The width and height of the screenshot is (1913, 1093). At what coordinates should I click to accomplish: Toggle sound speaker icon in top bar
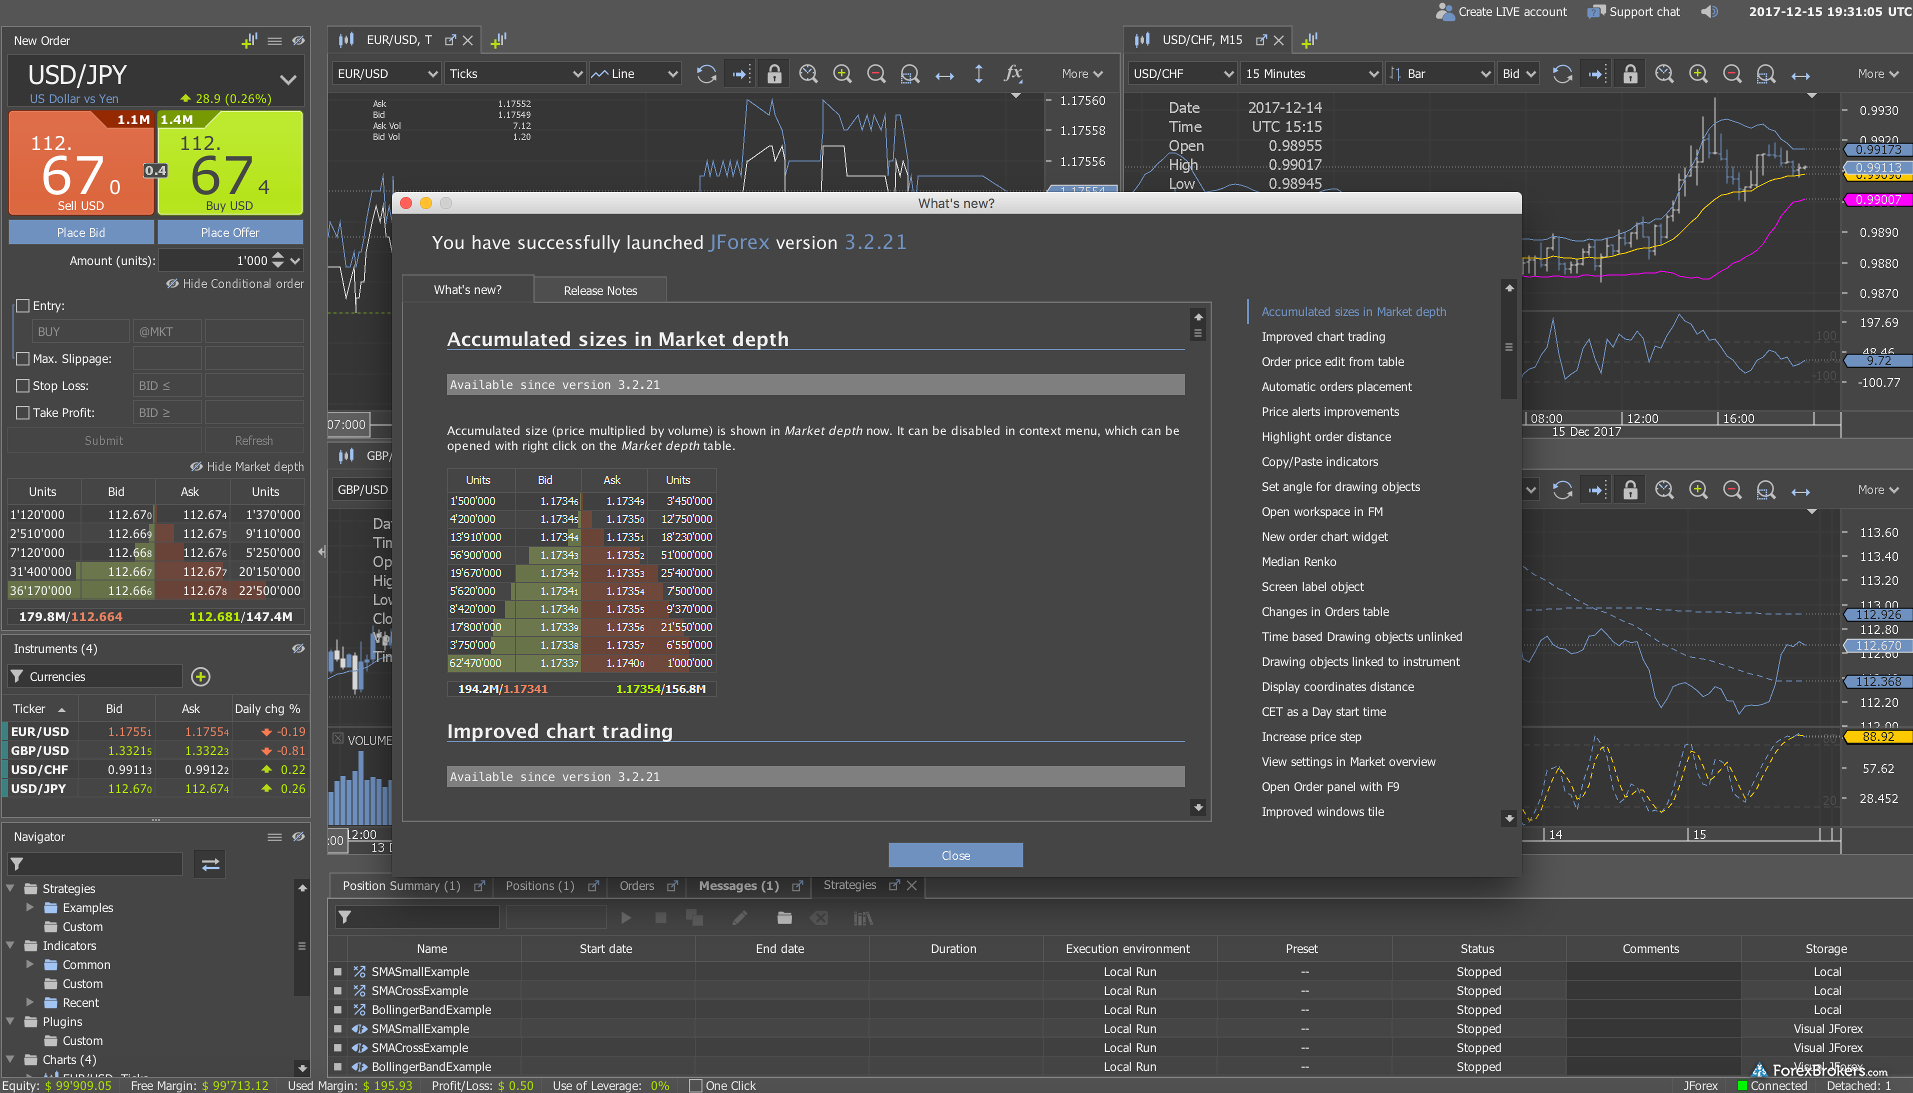pos(1709,12)
